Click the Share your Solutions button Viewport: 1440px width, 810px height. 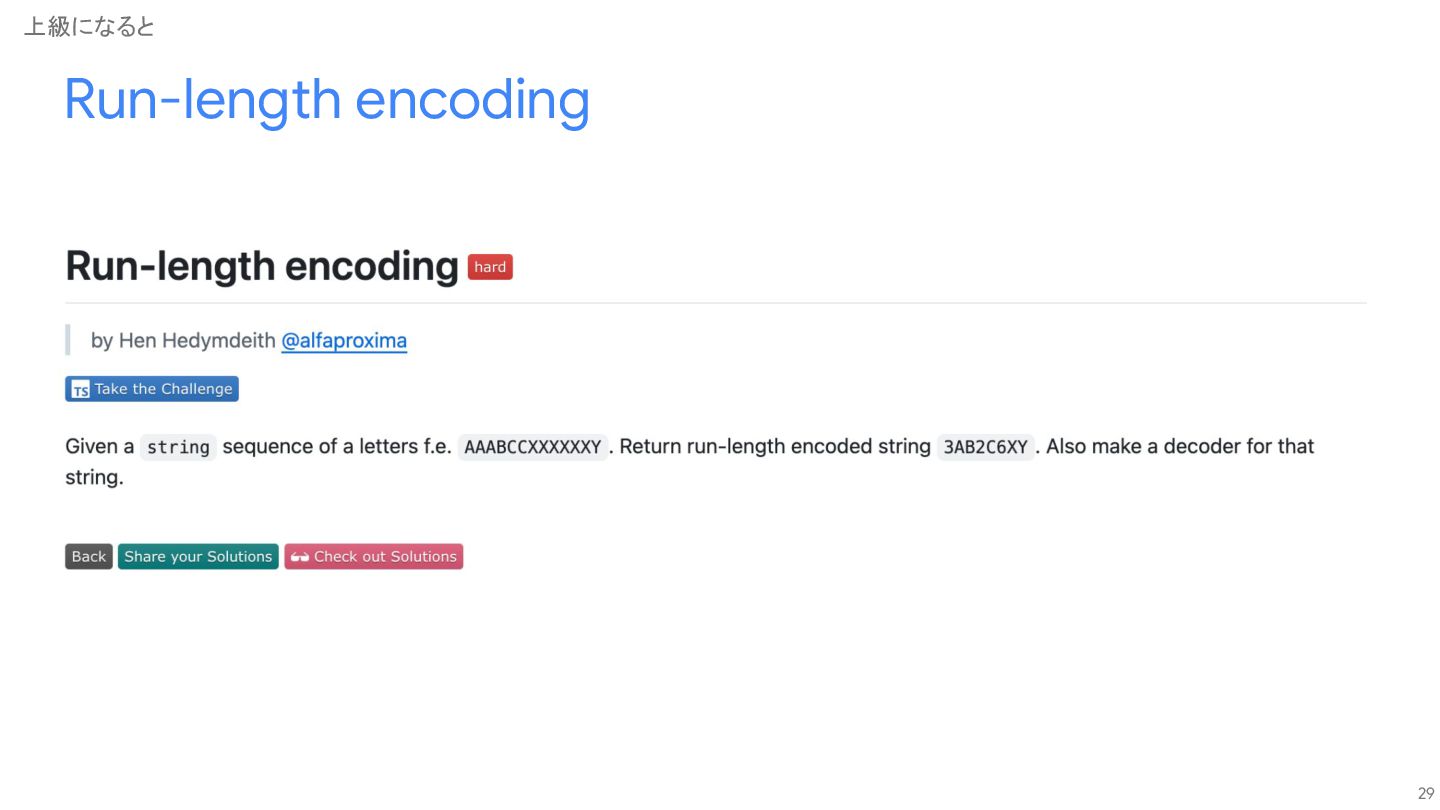[x=198, y=557]
